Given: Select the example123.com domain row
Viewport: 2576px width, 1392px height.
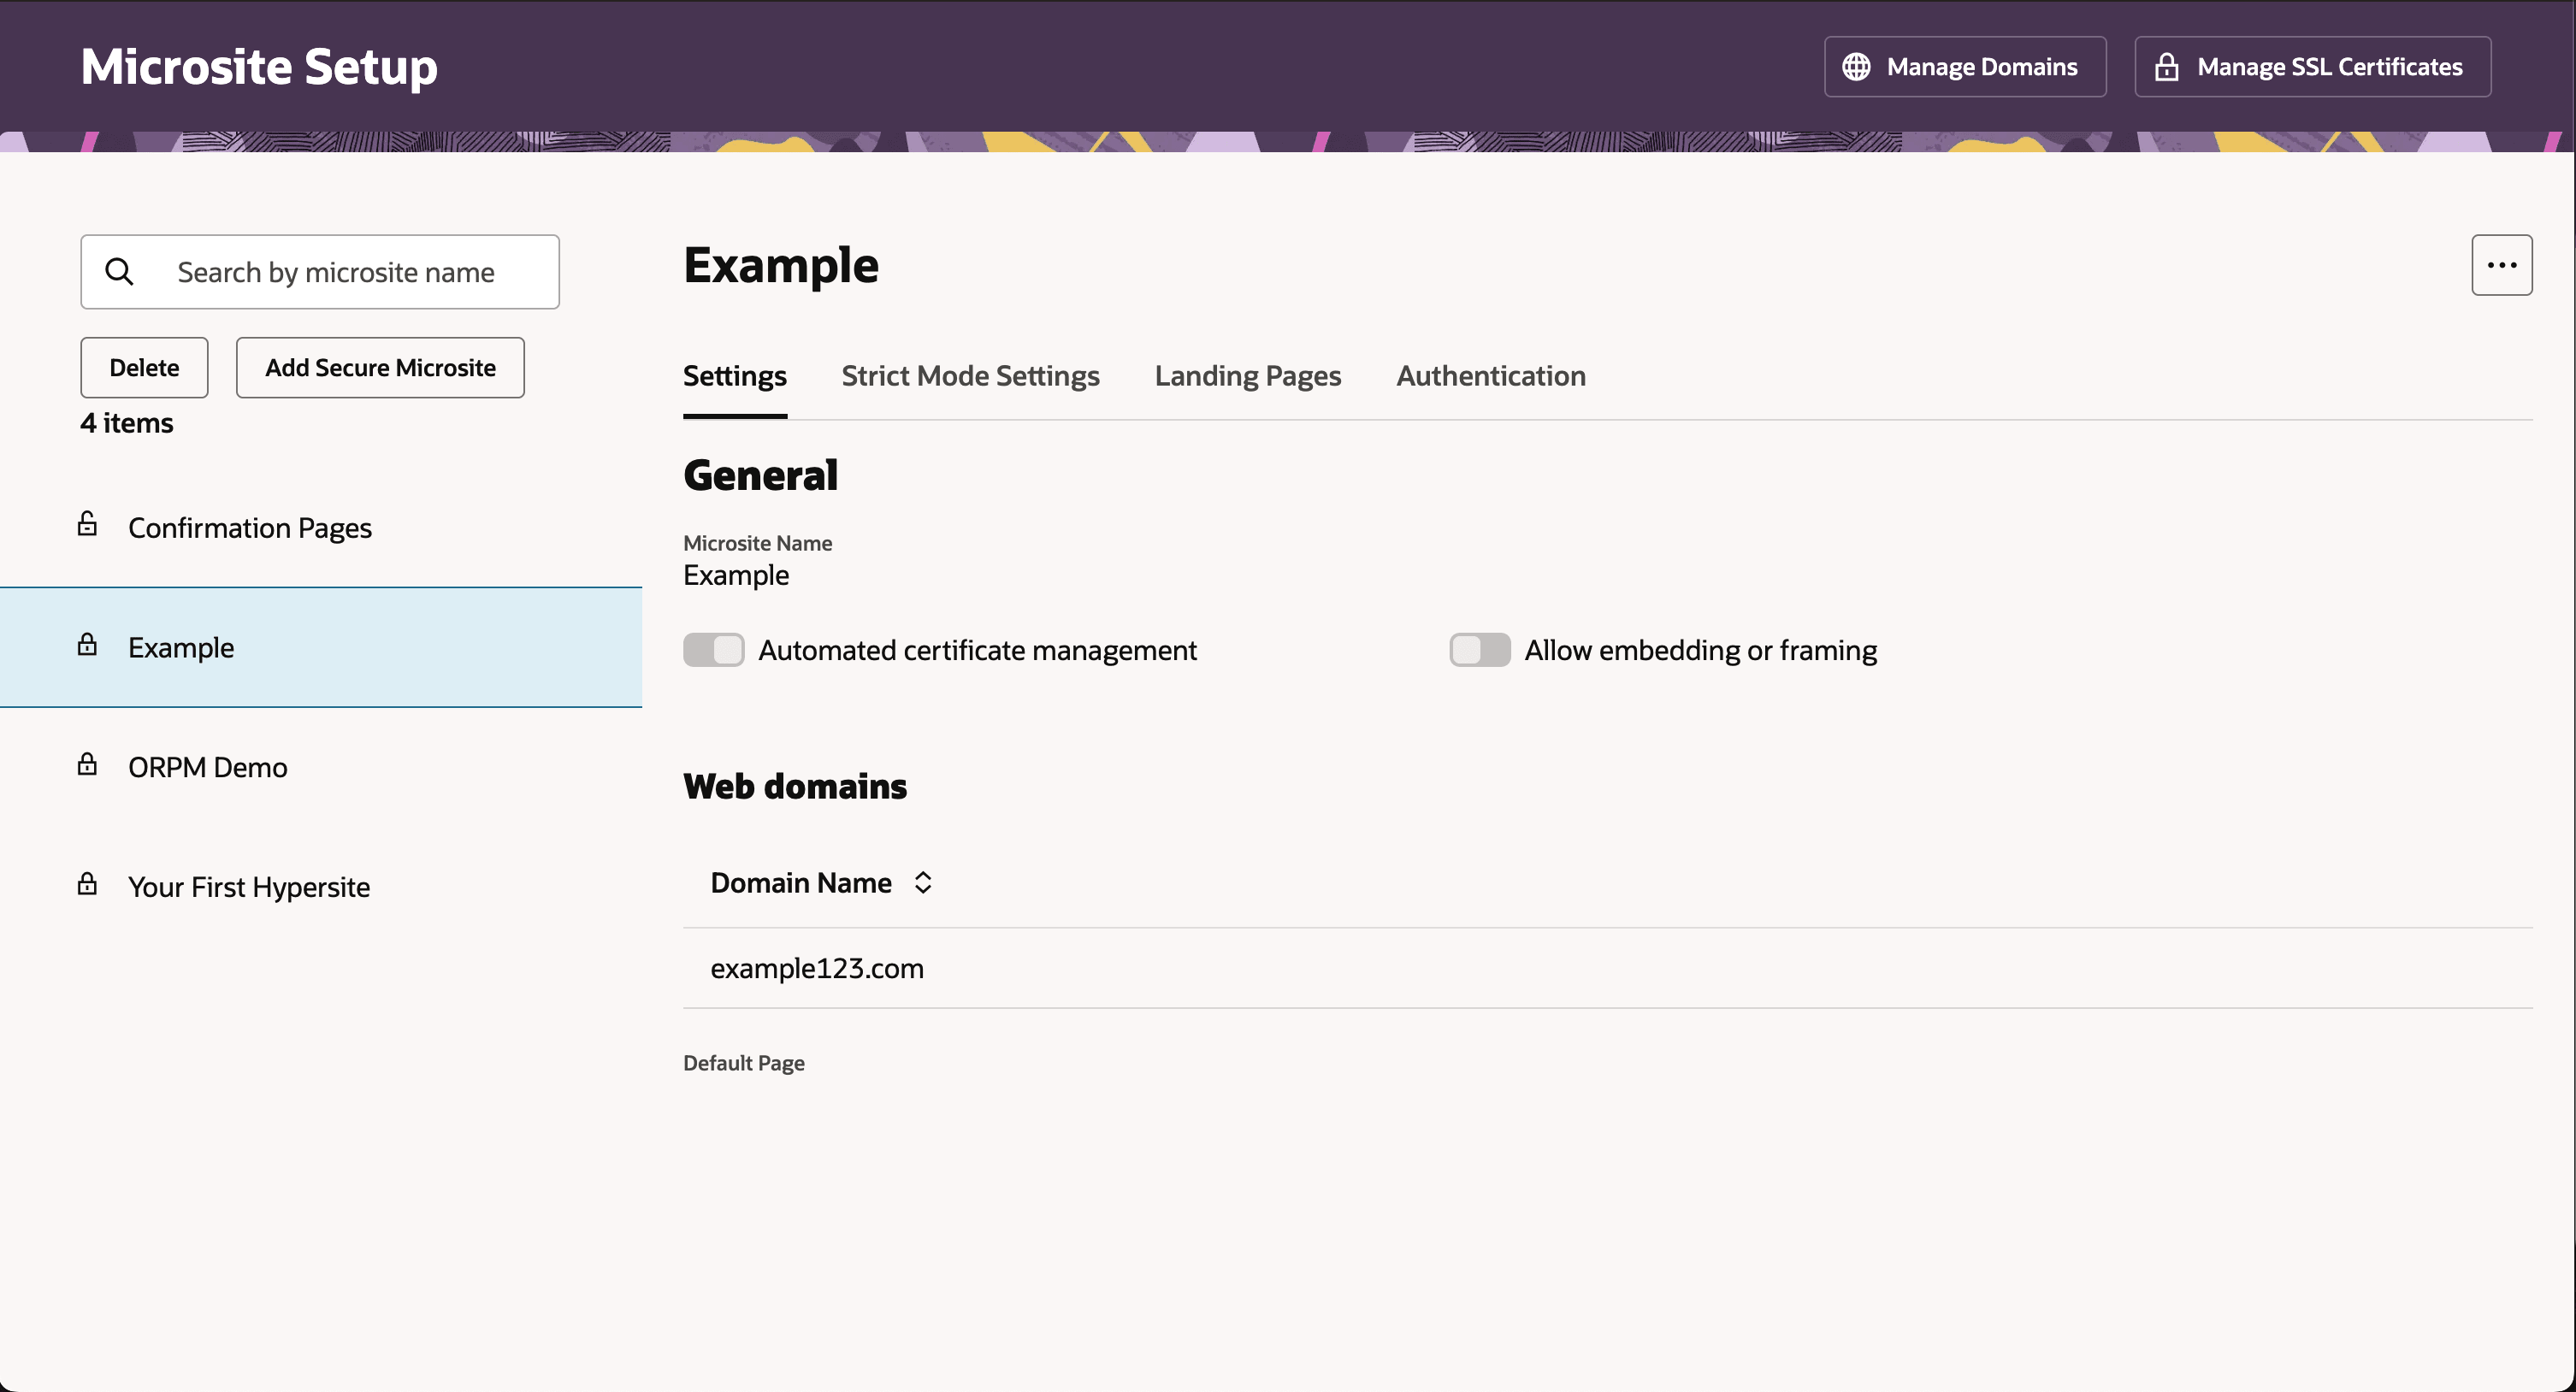Looking at the screenshot, I should 817,968.
